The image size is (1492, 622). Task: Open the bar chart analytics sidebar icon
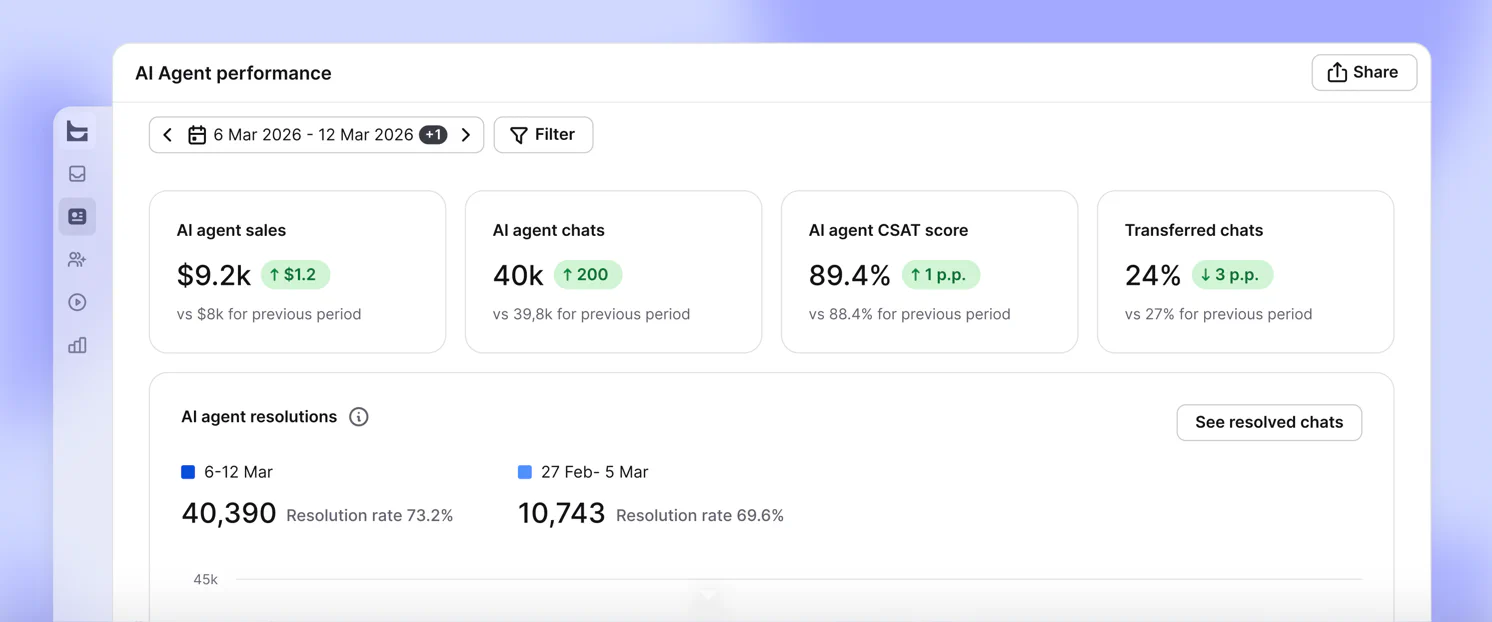coord(77,346)
